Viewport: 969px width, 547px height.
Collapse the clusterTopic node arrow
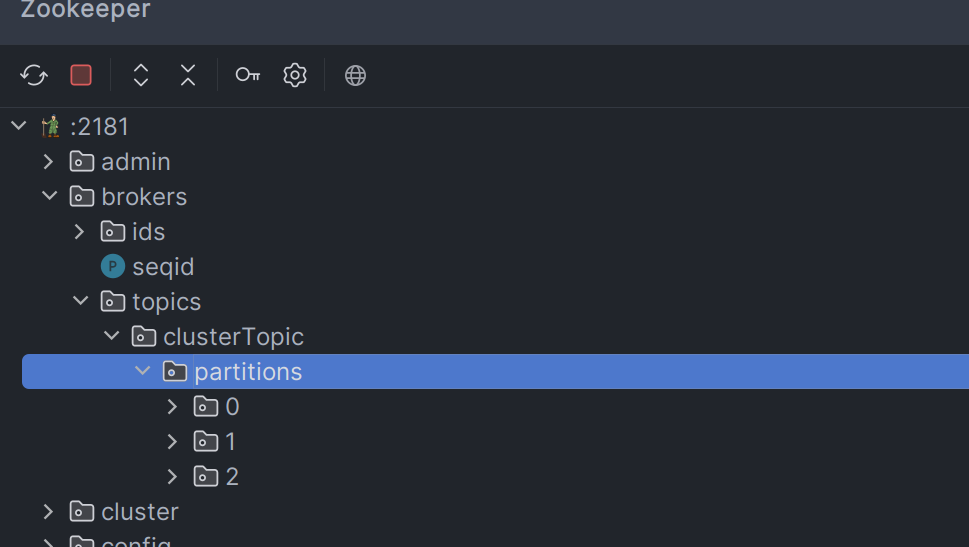point(112,336)
